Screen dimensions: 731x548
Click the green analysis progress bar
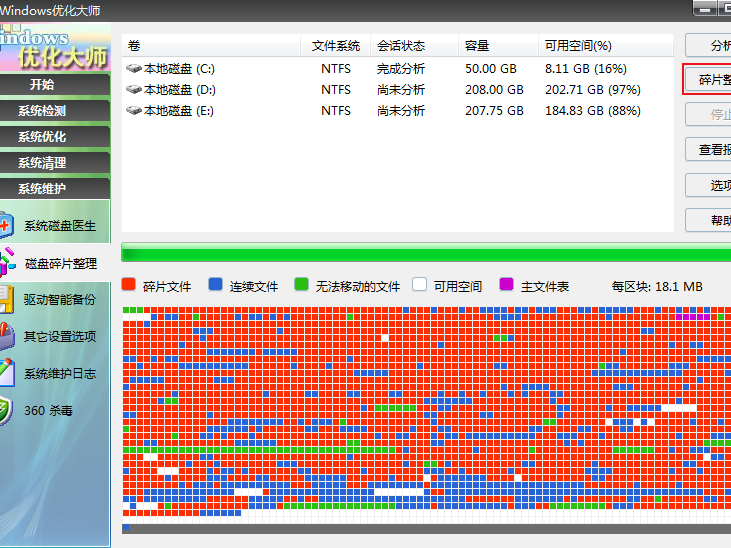click(426, 254)
